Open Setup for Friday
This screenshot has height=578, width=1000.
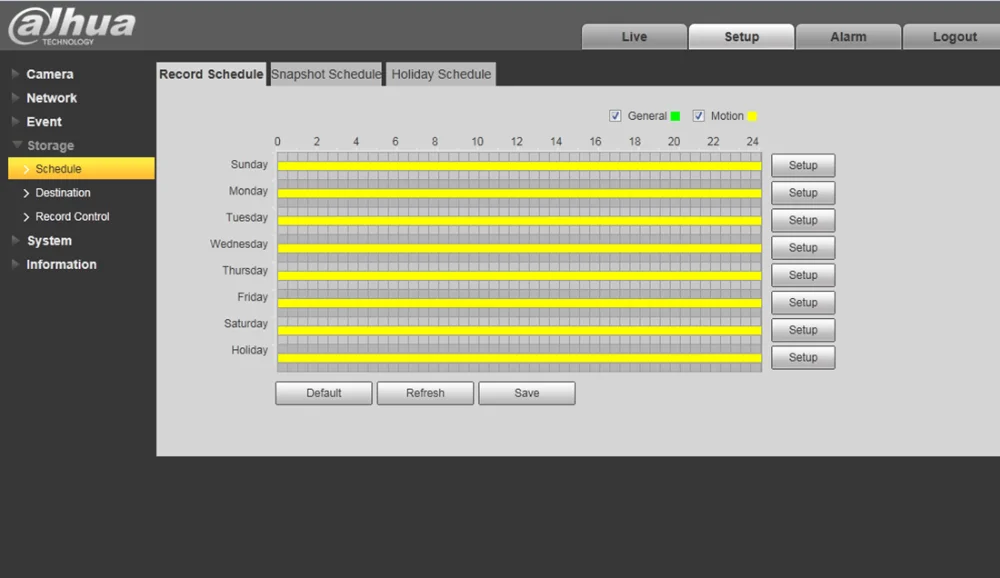click(x=803, y=302)
